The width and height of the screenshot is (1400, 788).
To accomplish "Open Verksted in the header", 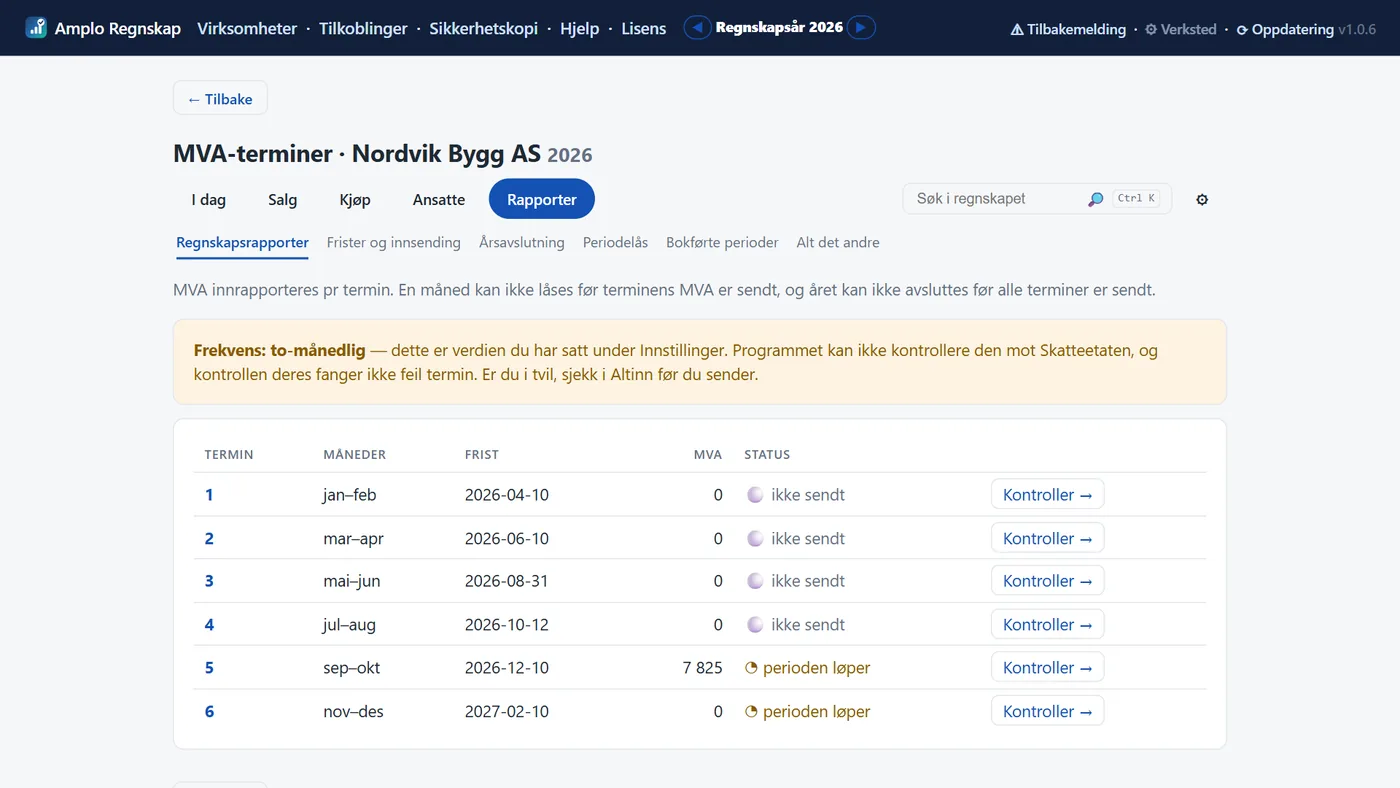I will pyautogui.click(x=1181, y=29).
